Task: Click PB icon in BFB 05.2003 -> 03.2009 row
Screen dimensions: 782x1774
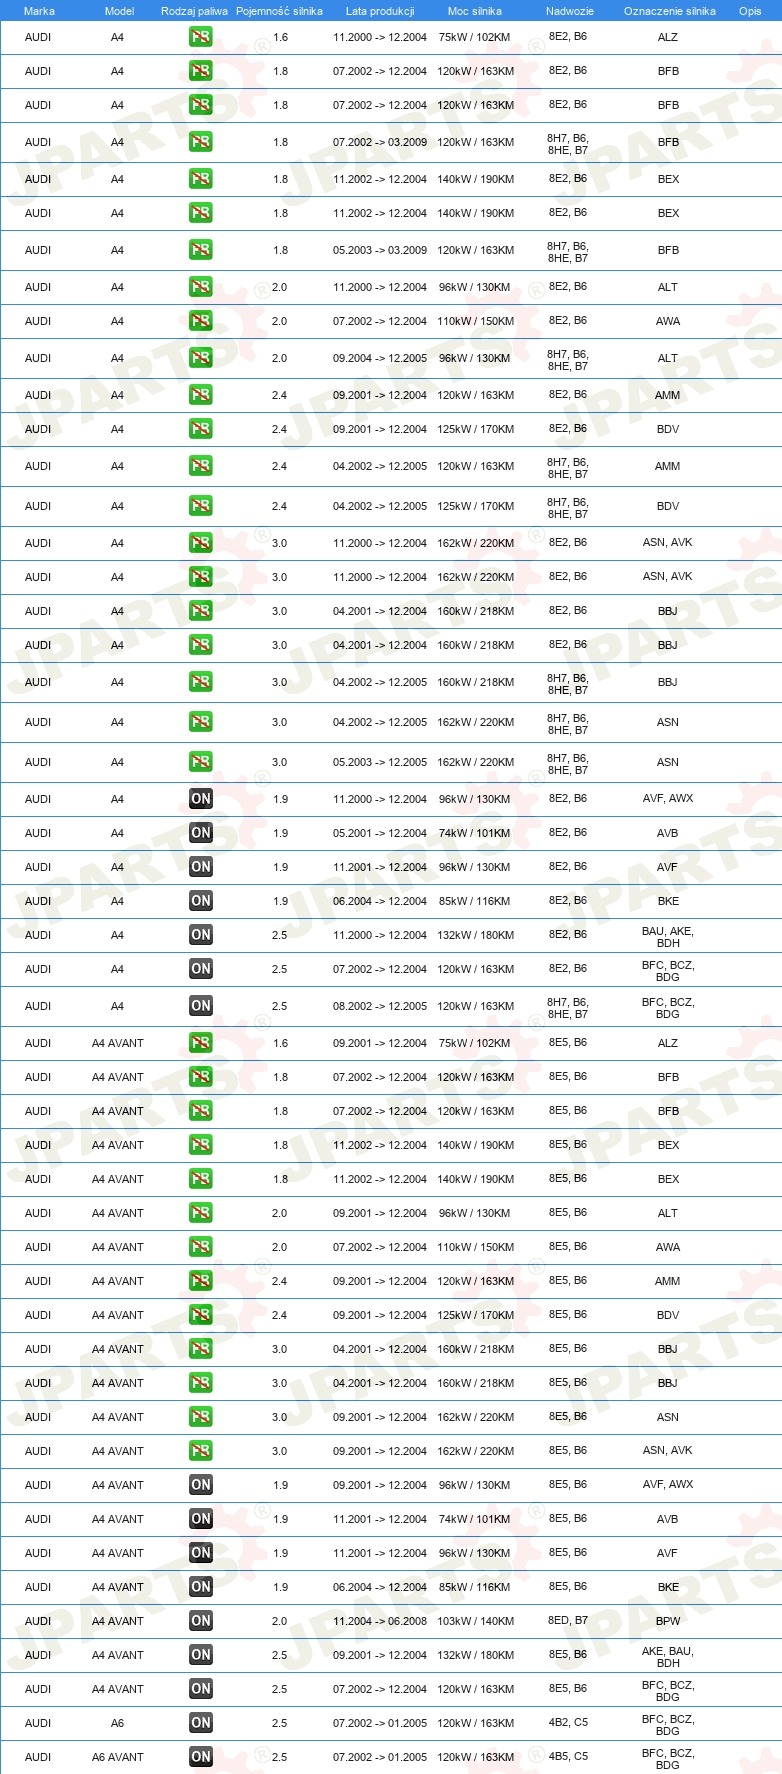Action: tap(201, 250)
